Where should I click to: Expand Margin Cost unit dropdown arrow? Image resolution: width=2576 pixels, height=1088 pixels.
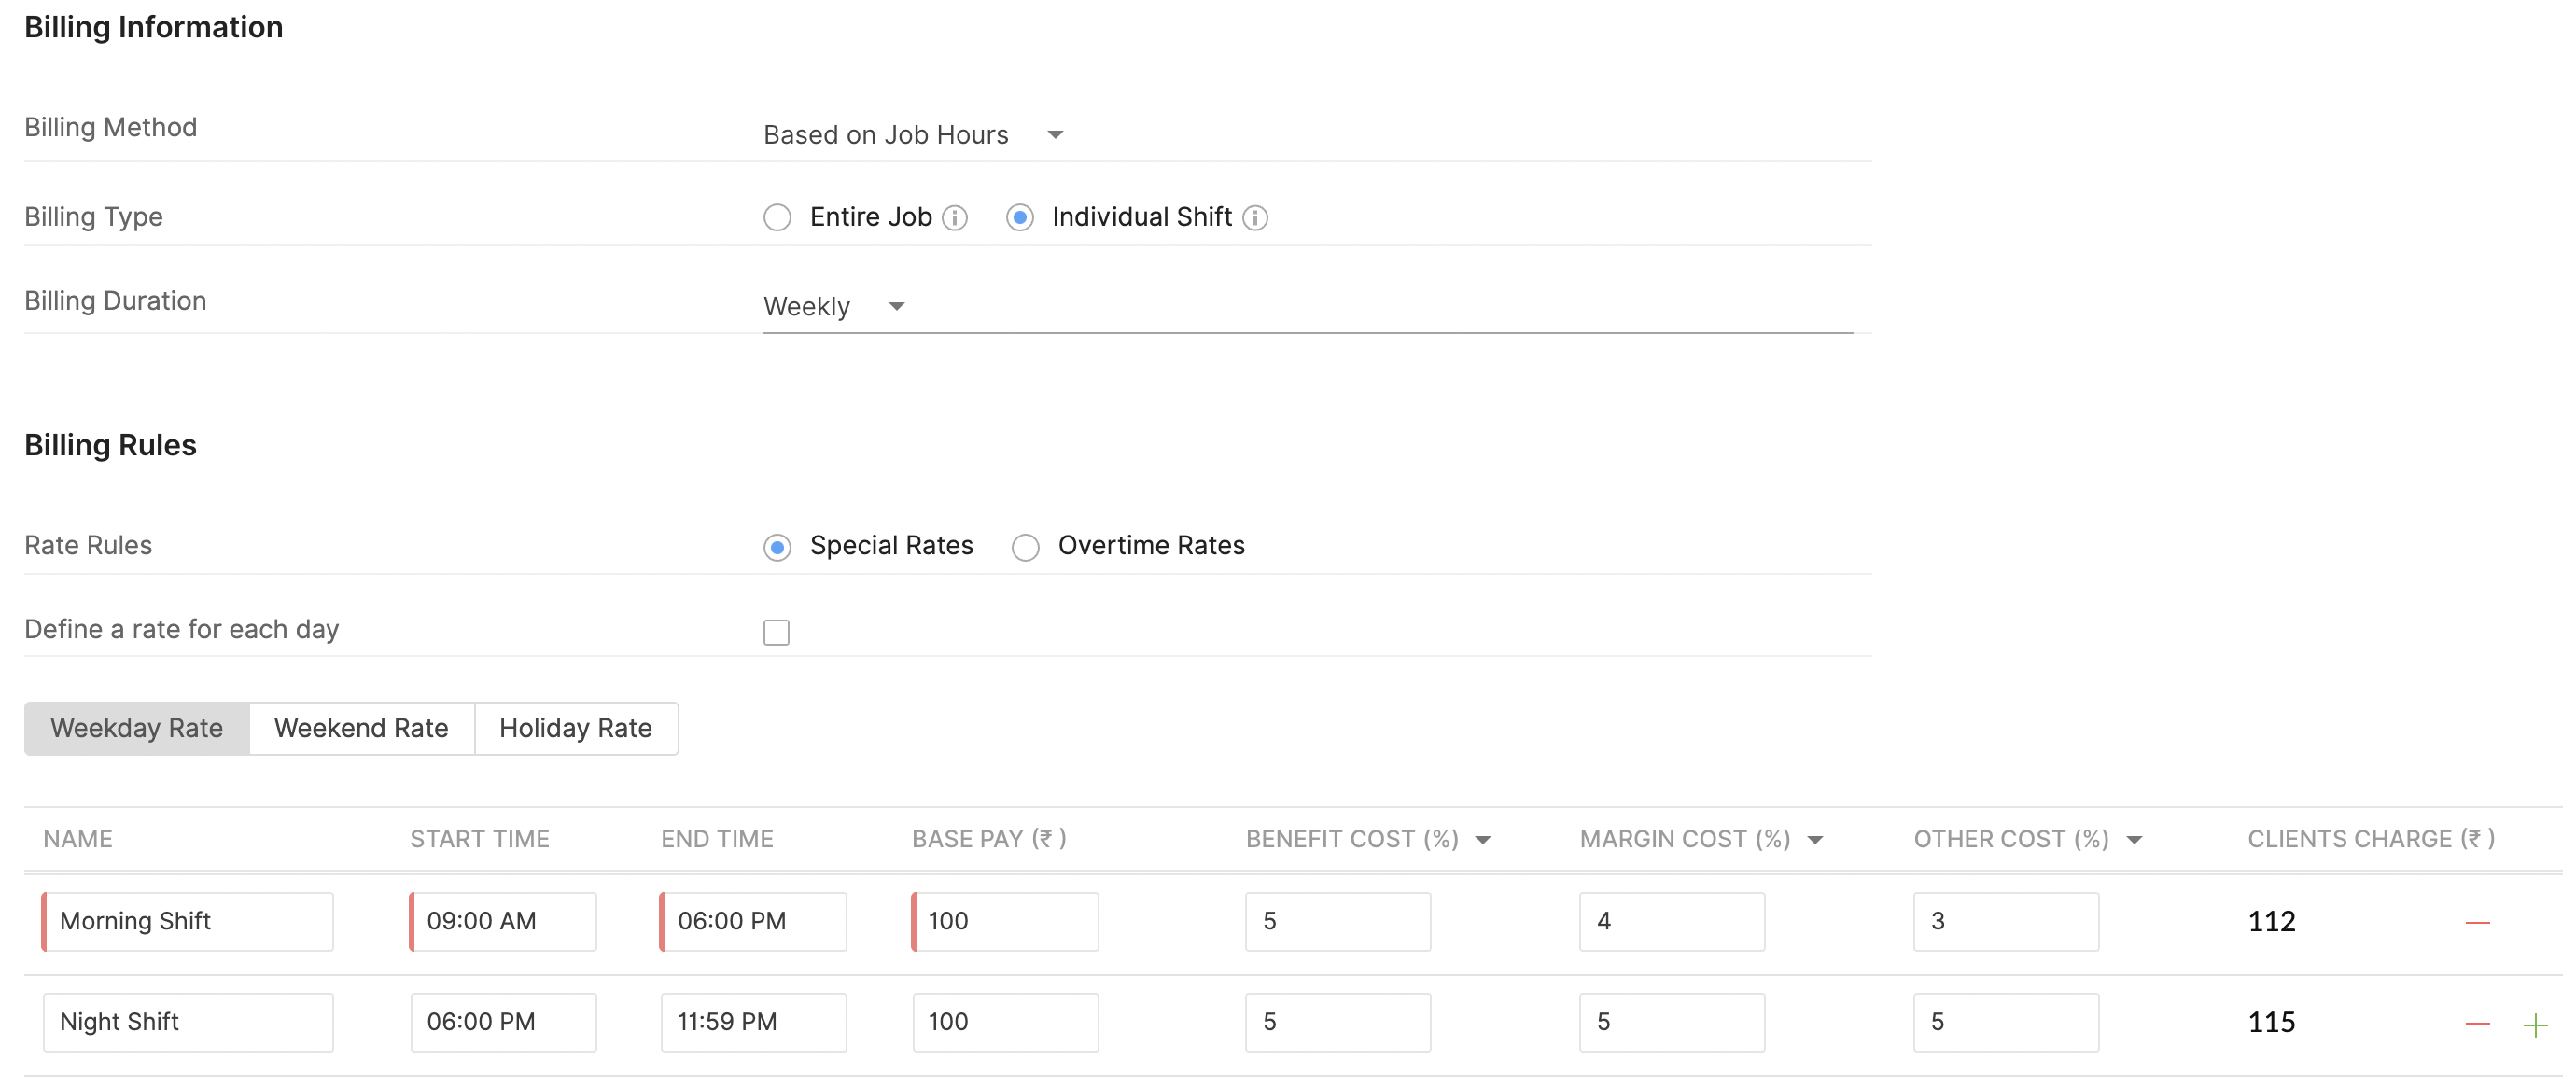coord(1815,840)
